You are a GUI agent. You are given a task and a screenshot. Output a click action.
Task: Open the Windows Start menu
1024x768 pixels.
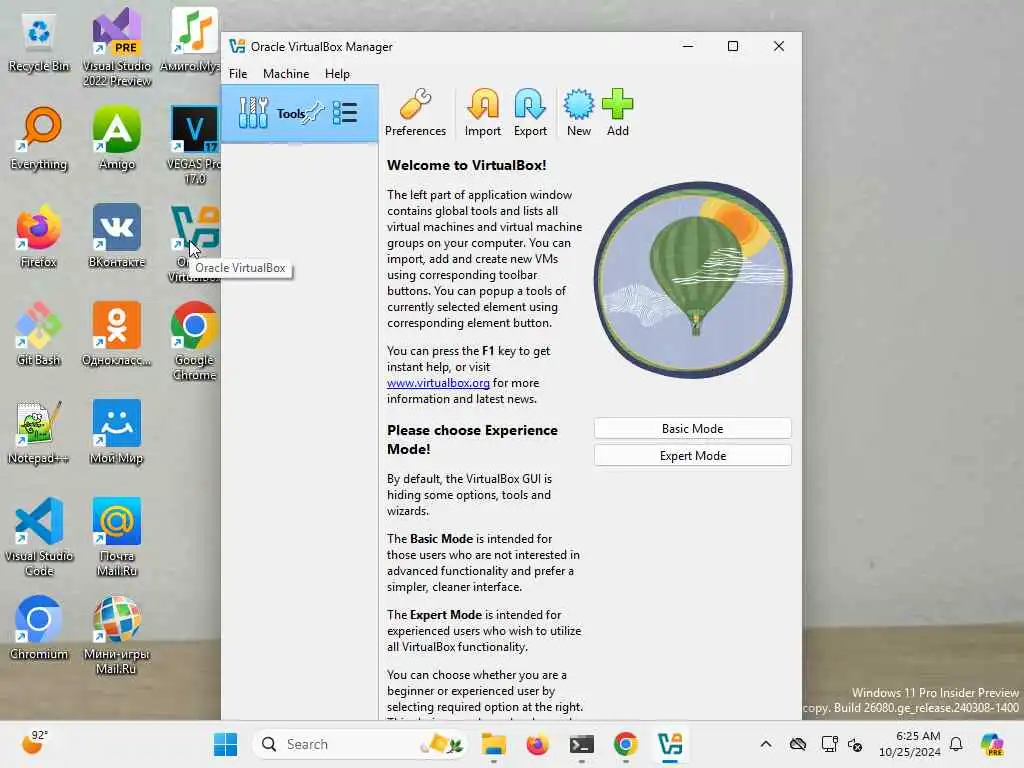point(225,744)
